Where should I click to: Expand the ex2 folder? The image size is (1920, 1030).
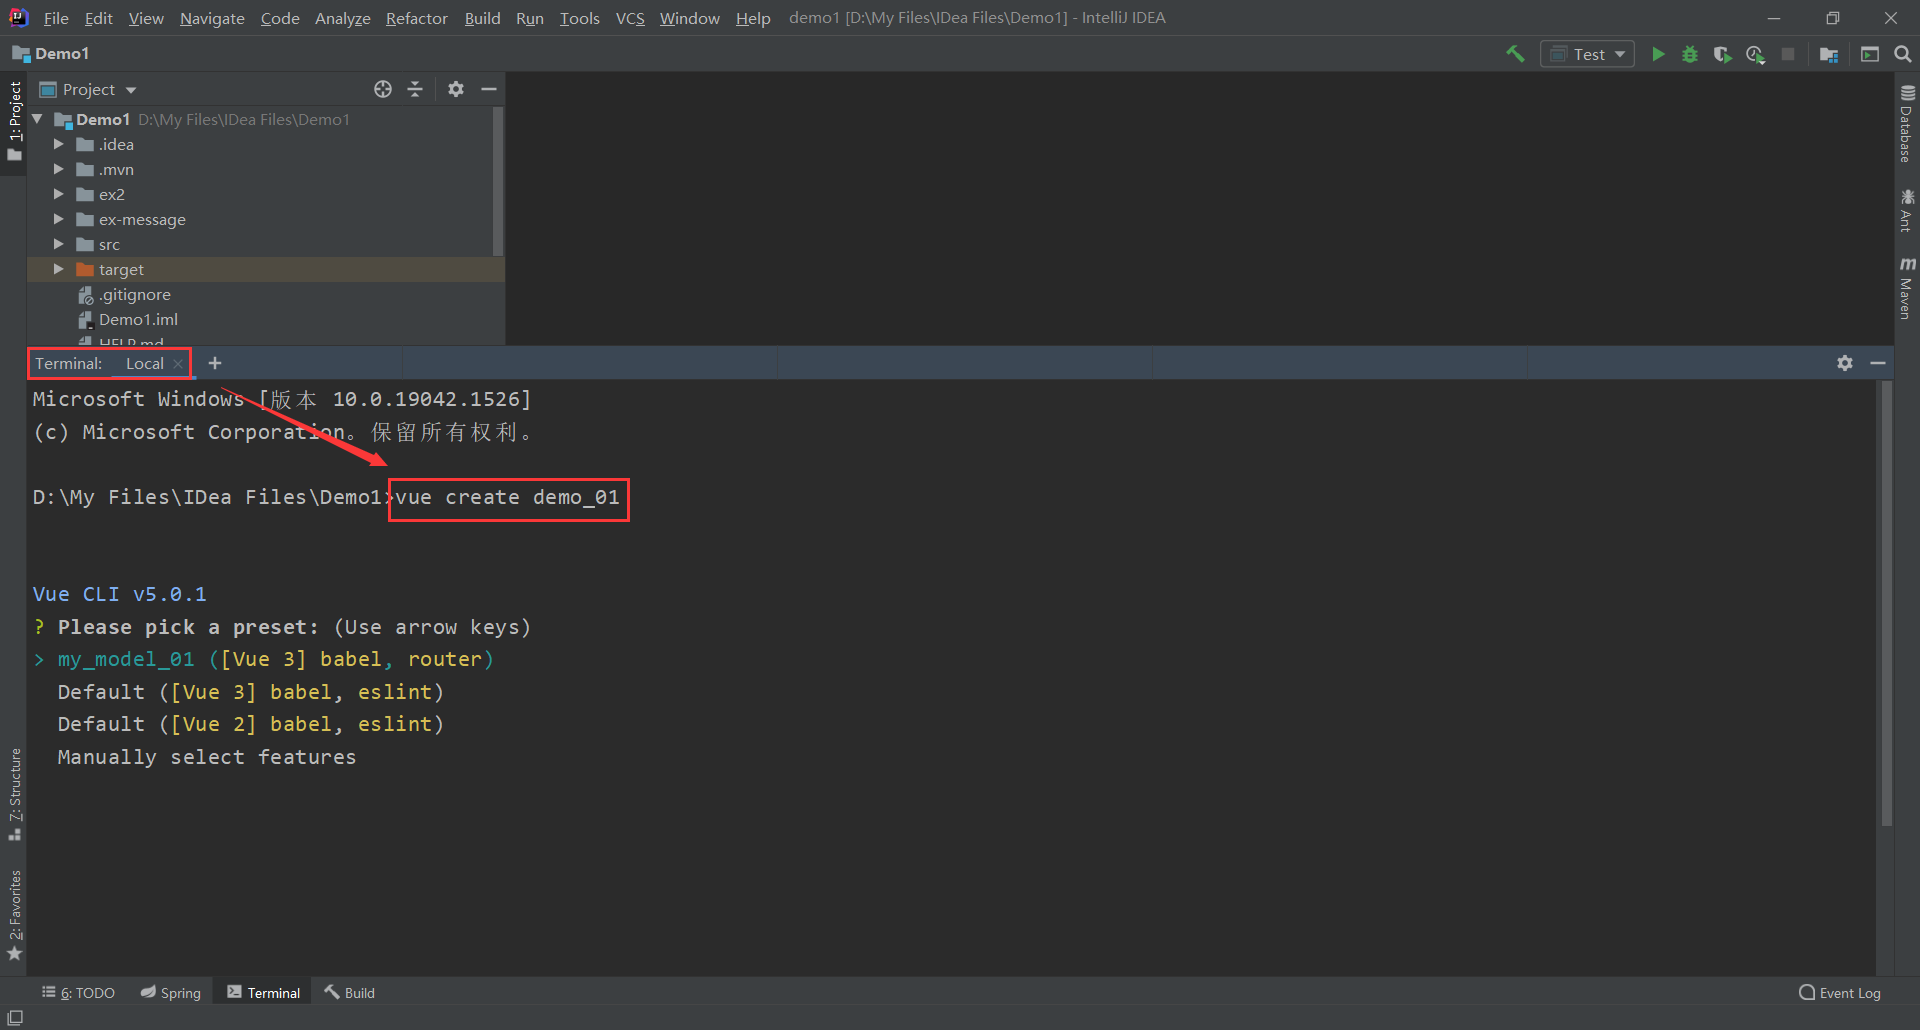58,194
